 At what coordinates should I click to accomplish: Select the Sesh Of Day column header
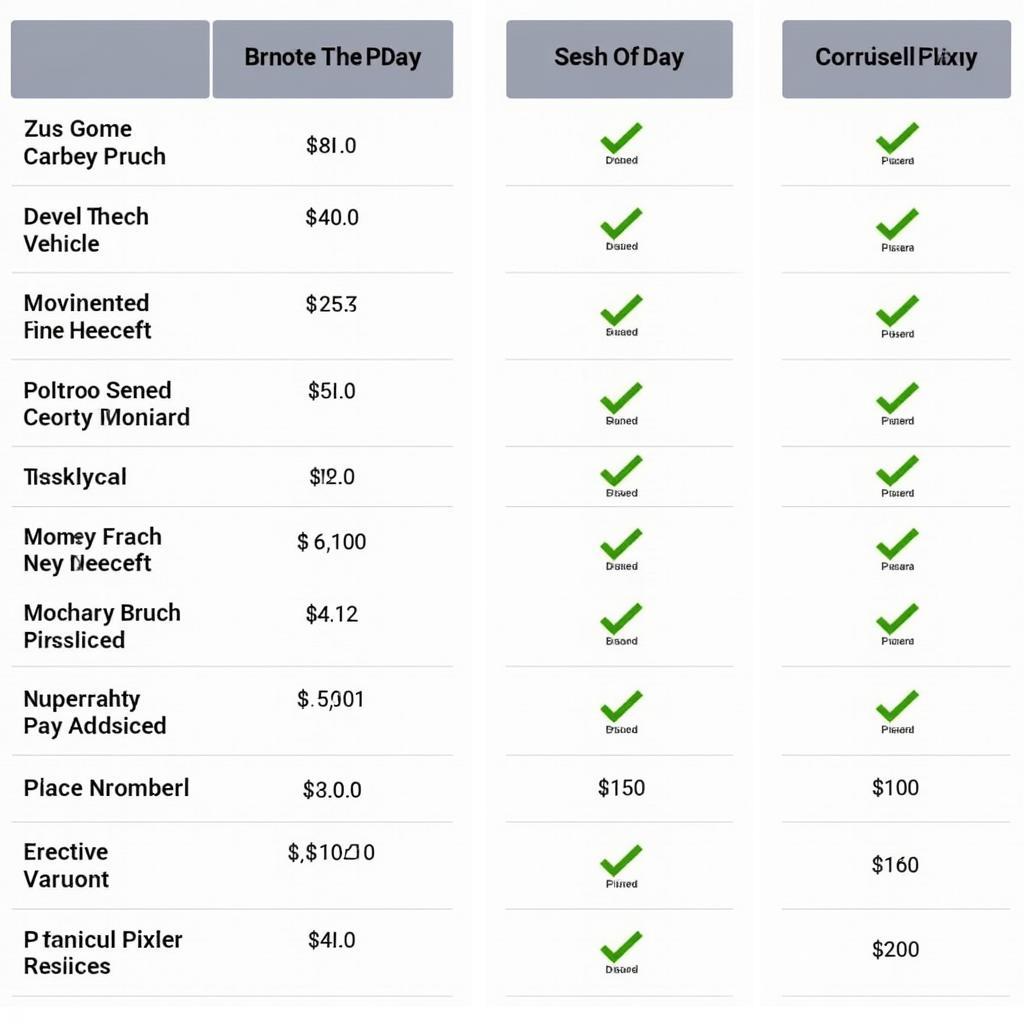[x=619, y=58]
